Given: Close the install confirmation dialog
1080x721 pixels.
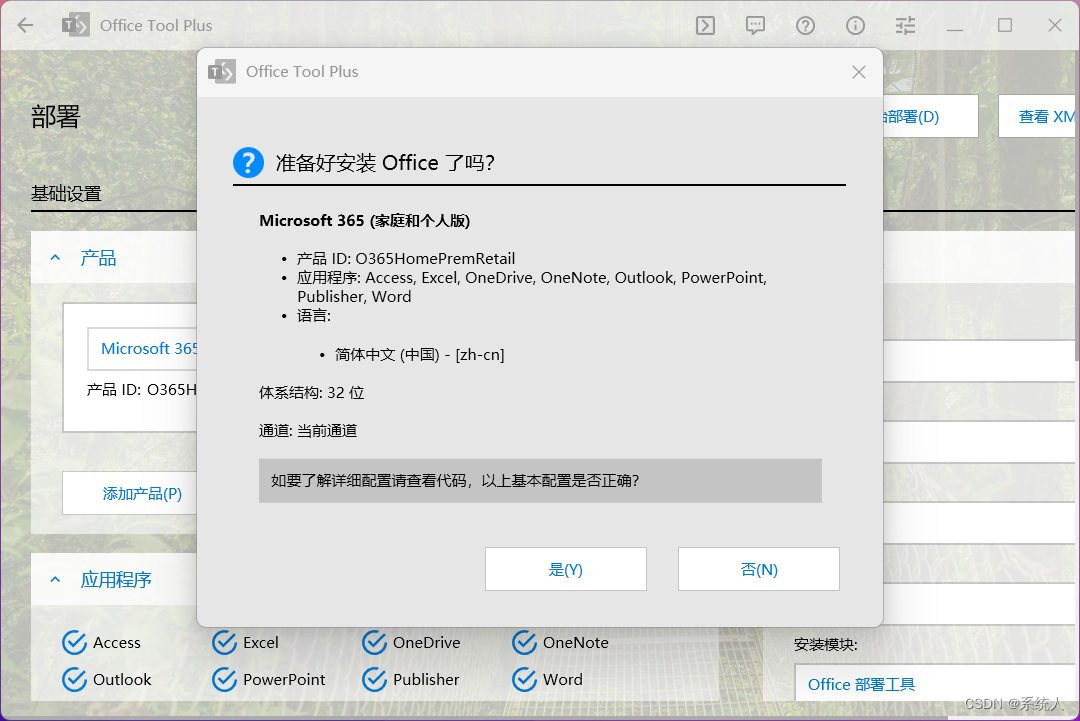Looking at the screenshot, I should click(x=858, y=72).
